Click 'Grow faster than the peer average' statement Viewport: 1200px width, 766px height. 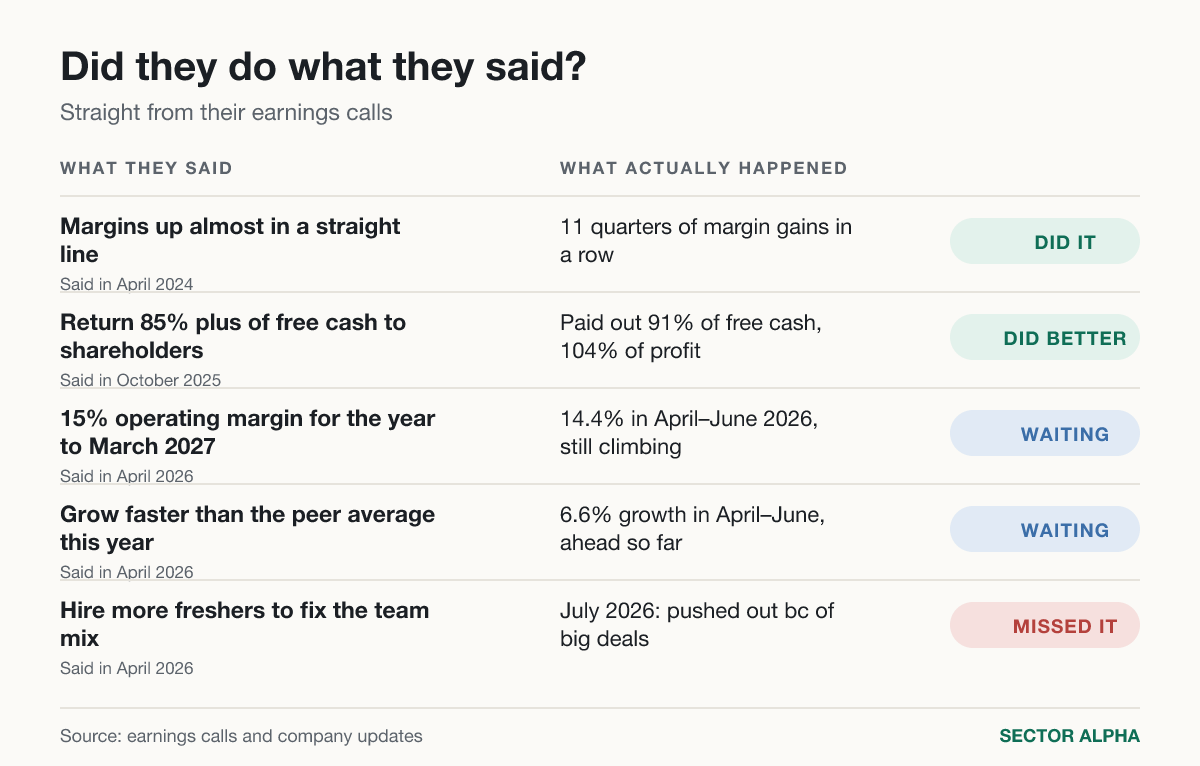pos(247,528)
